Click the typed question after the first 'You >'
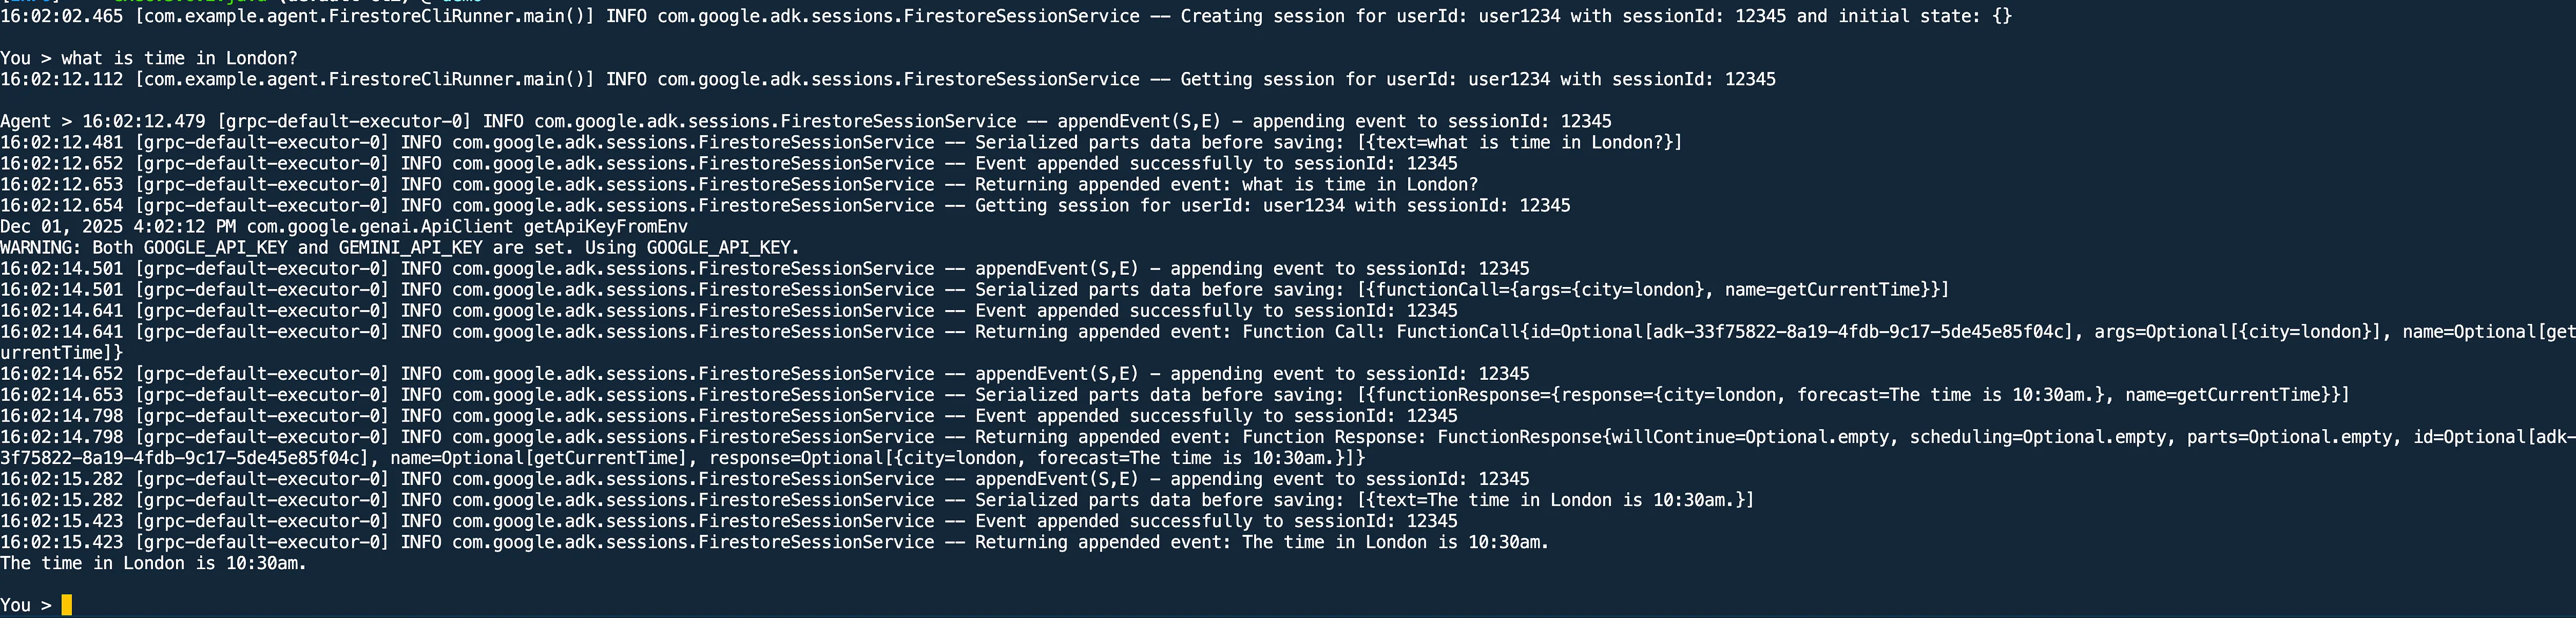 179,59
